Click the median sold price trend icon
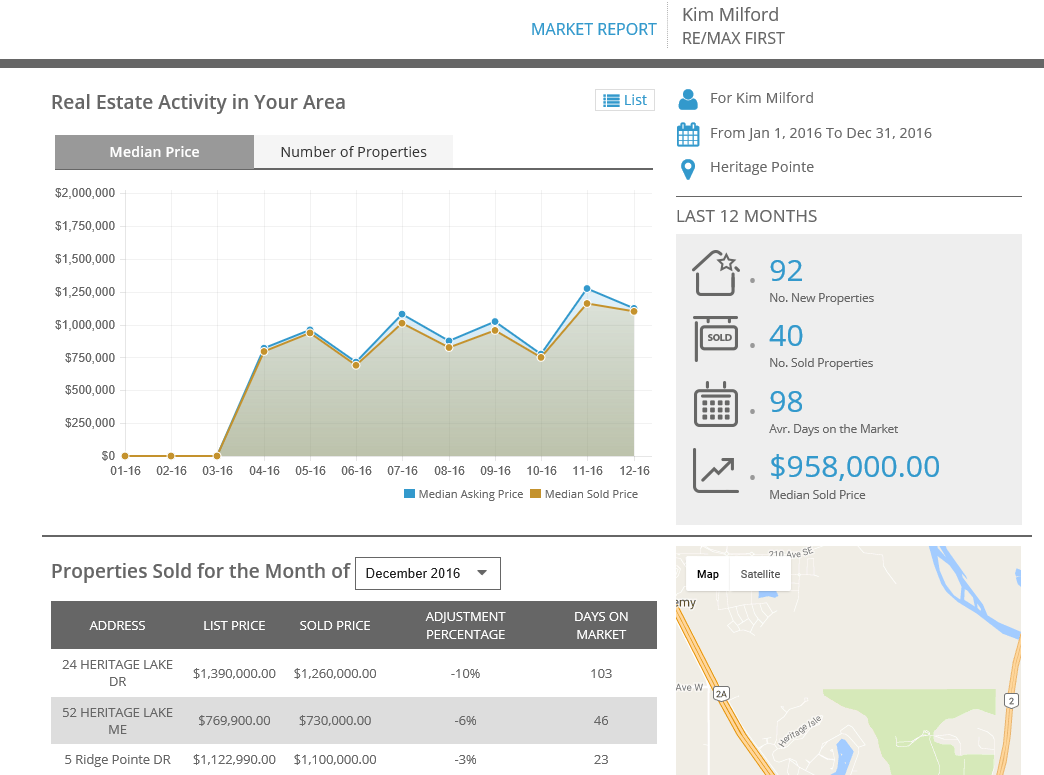The width and height of the screenshot is (1044, 775). pyautogui.click(x=715, y=470)
